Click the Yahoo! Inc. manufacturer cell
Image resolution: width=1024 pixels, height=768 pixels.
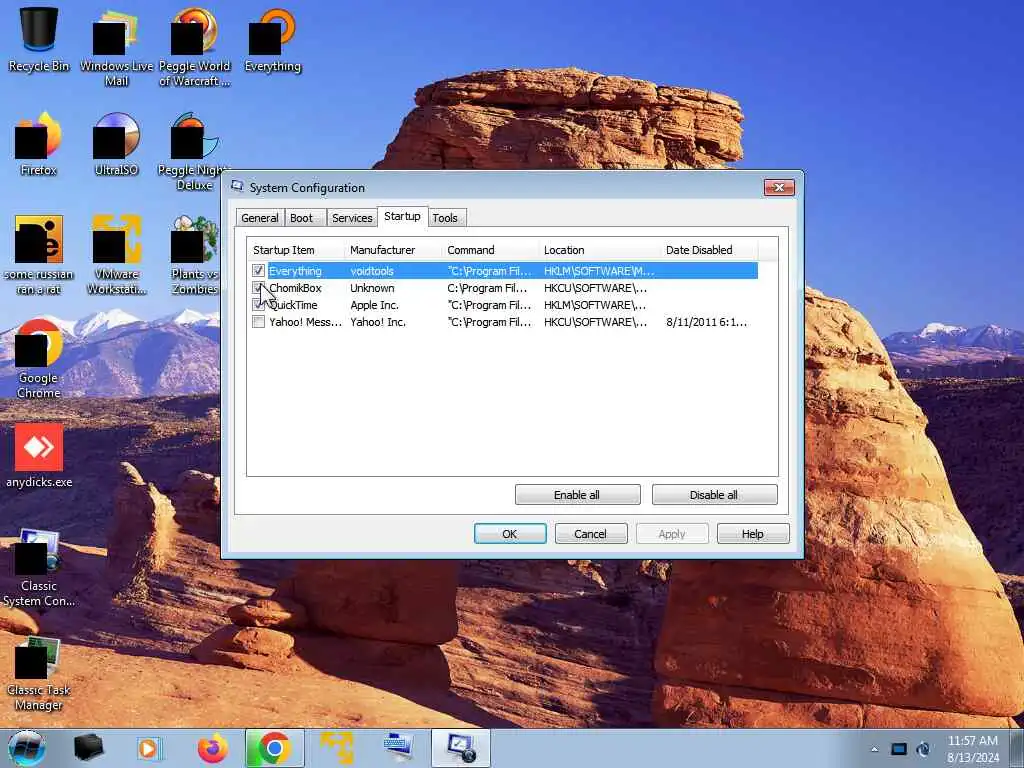378,322
